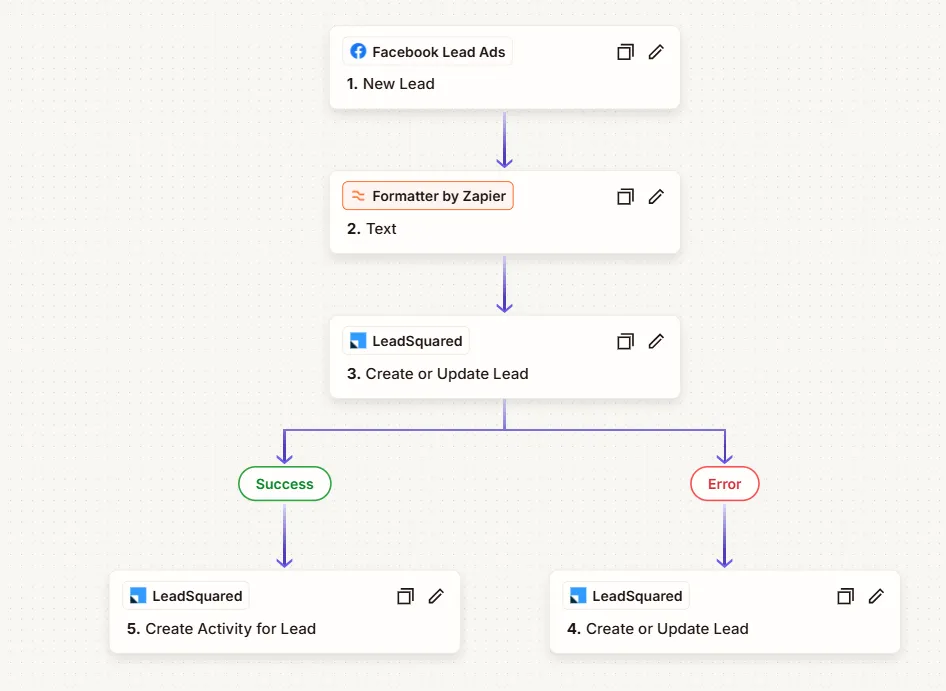The image size is (946, 691).
Task: Open the Facebook Lead Ads app chip
Action: 427,51
